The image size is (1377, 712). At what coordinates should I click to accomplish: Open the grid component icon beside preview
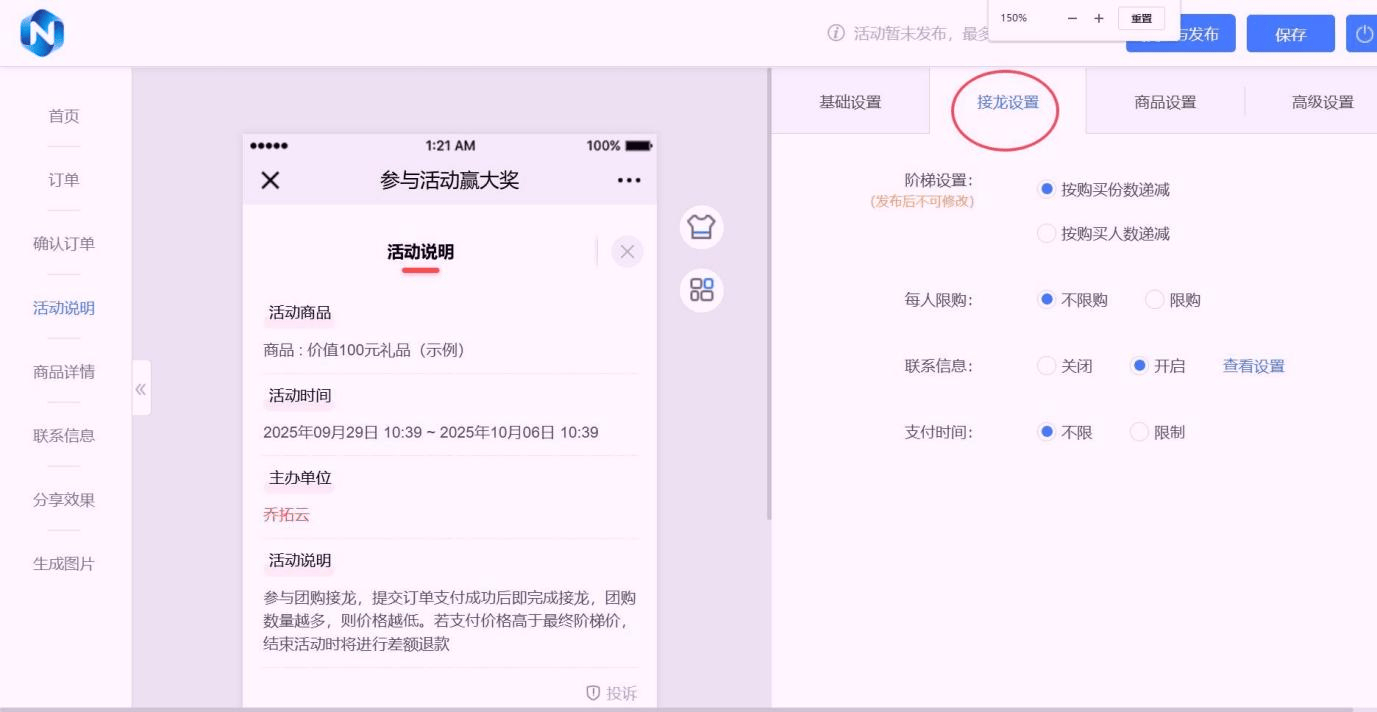701,290
